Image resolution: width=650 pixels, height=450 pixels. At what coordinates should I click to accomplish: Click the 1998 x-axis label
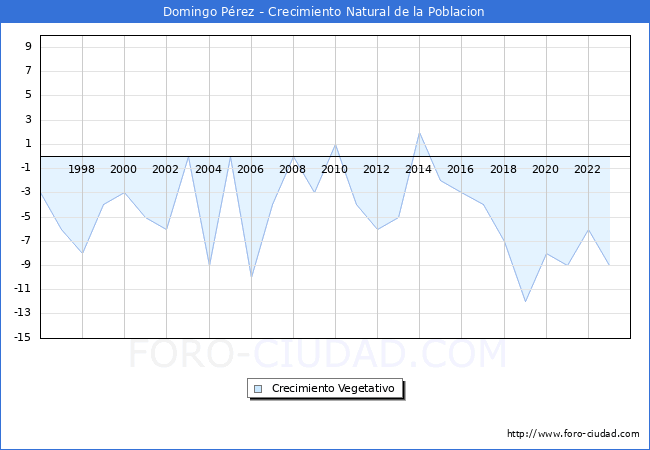click(x=81, y=169)
